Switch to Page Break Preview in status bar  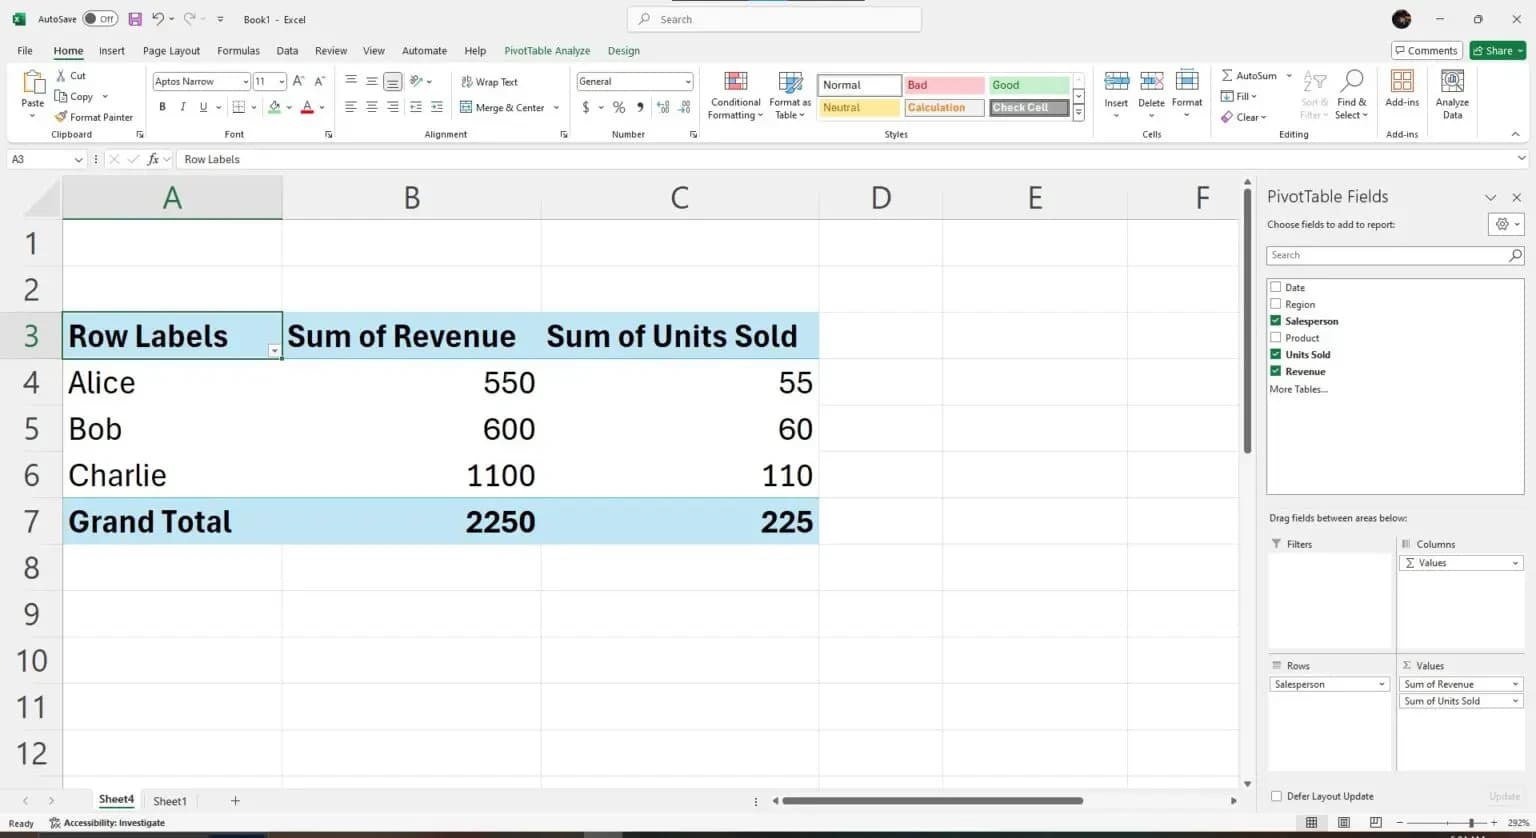(x=1376, y=823)
